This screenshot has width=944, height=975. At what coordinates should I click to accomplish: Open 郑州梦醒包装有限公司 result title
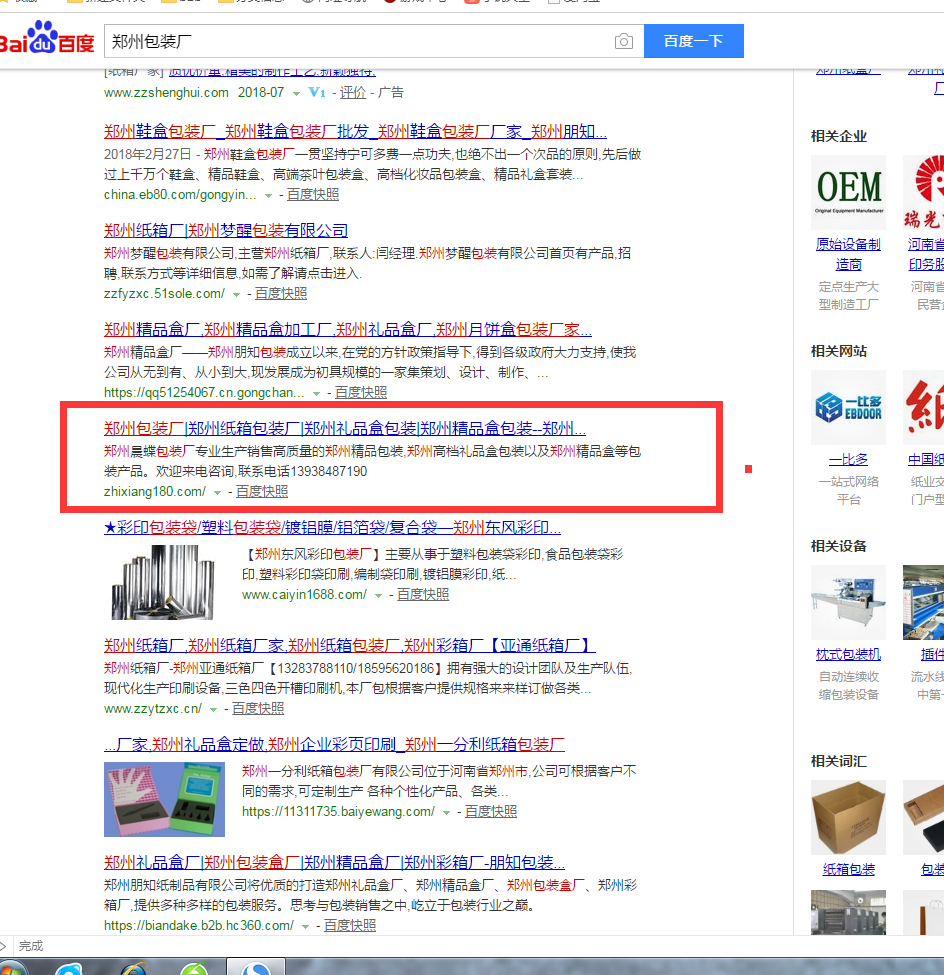click(x=226, y=231)
